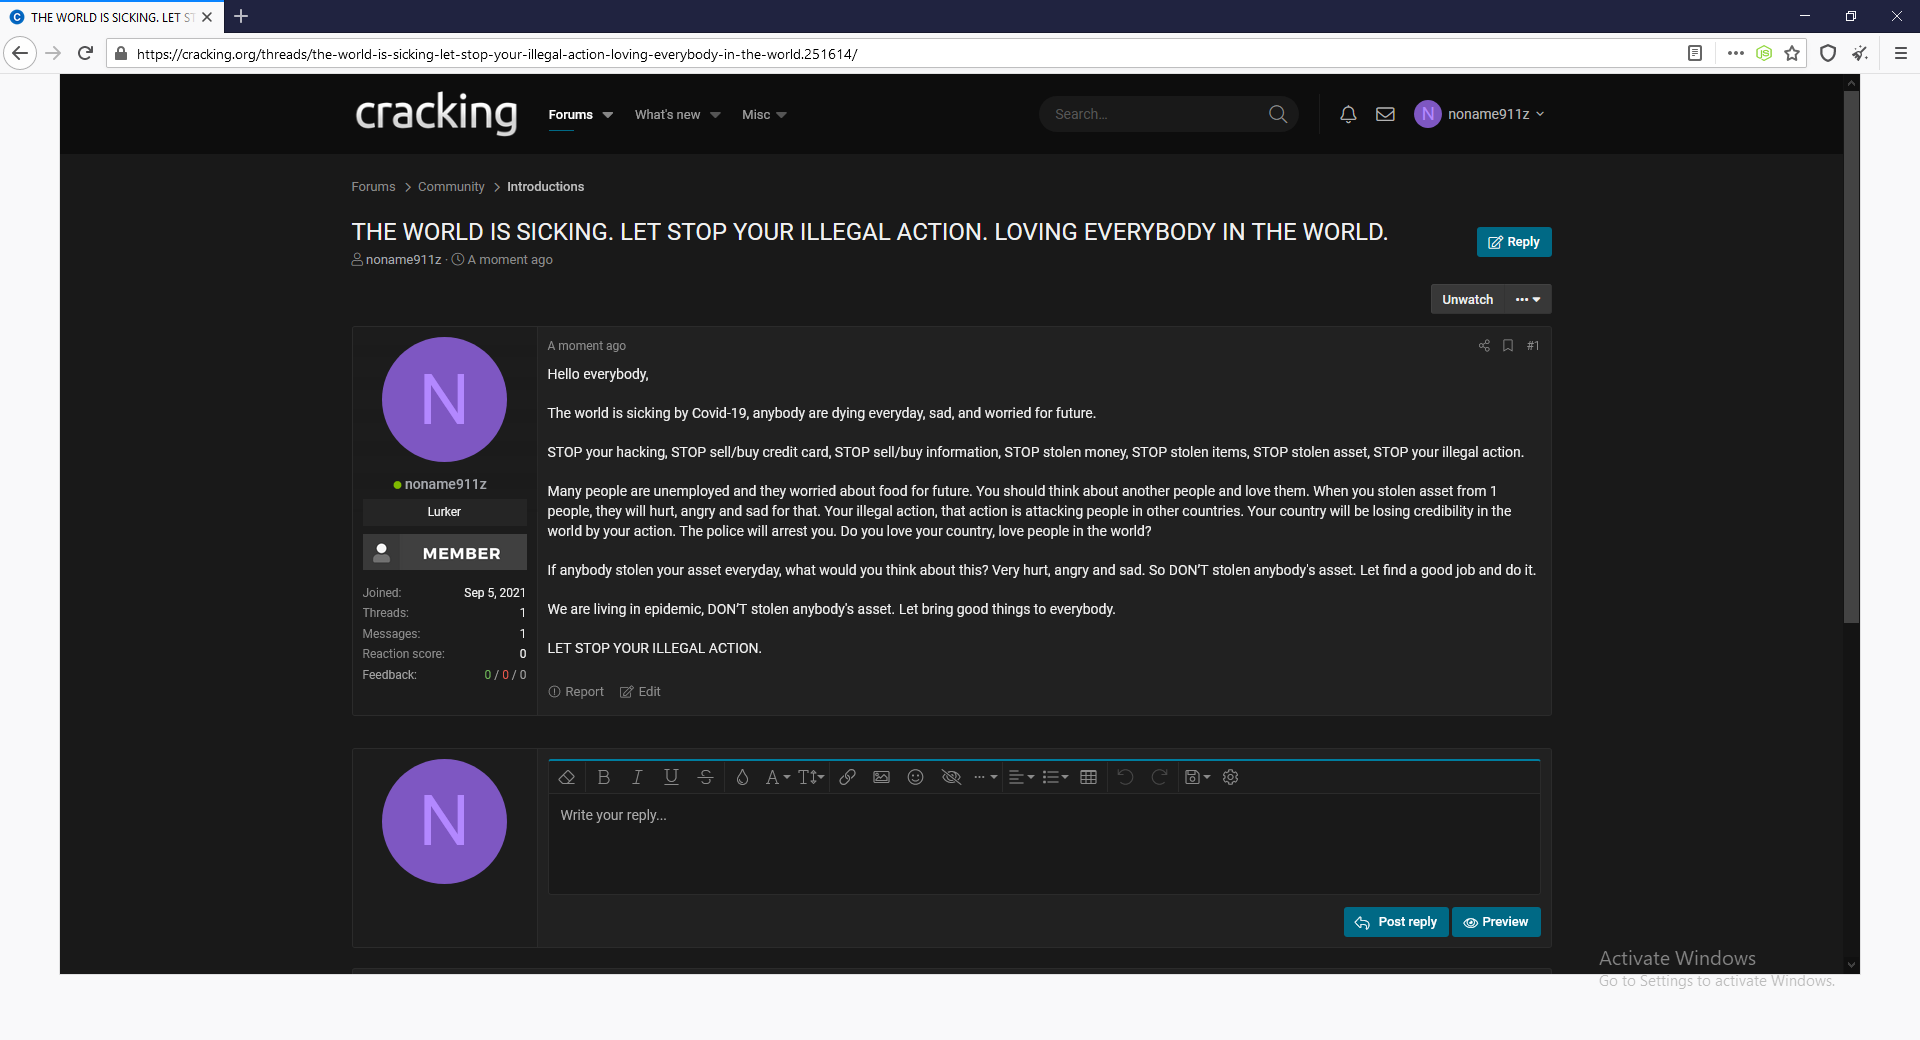Open the Forums navigation menu
1920x1040 pixels.
tap(570, 115)
